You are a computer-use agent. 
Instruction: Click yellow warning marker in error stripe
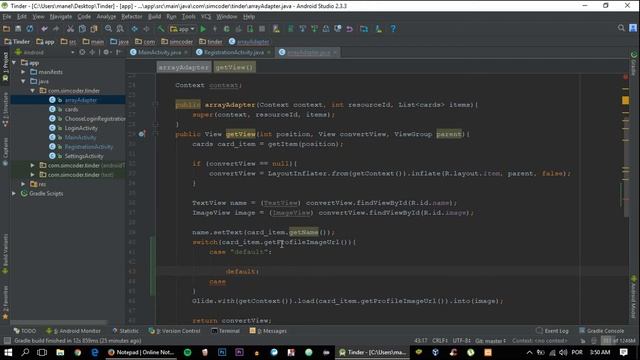pyautogui.click(x=625, y=100)
